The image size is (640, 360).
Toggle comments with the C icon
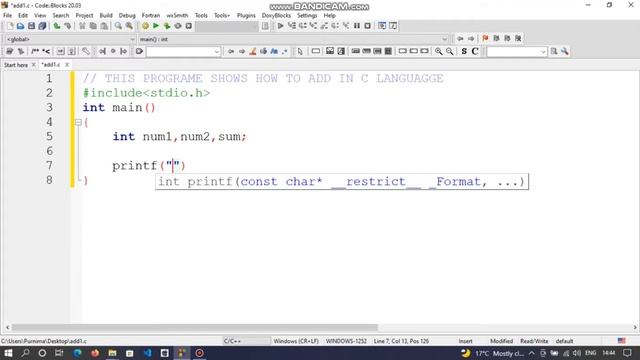(x=475, y=51)
